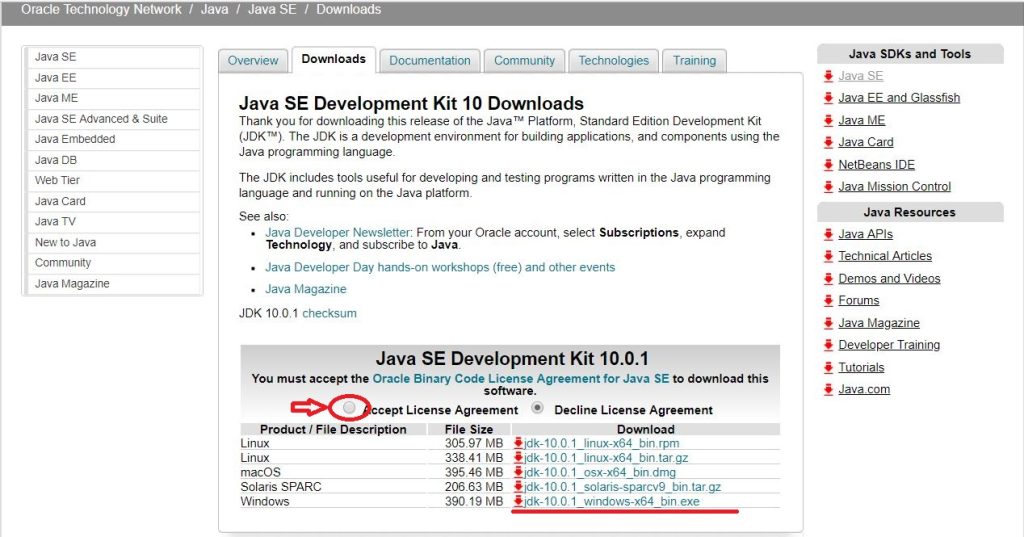Open the JDK 10.0.1 checksum link

point(329,313)
